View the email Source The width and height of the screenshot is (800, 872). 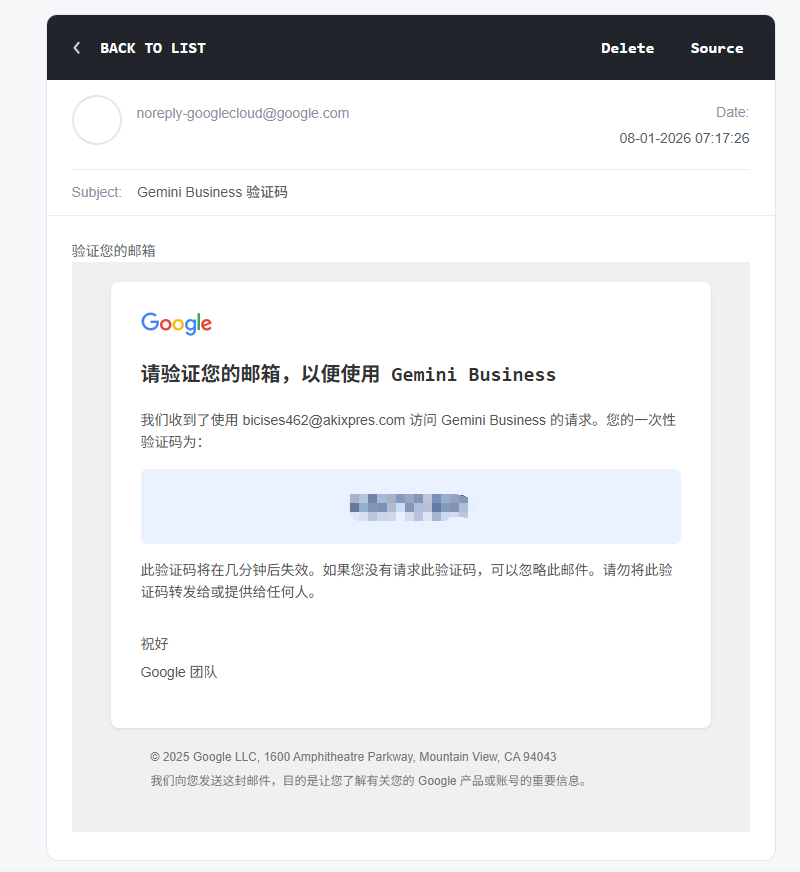716,48
